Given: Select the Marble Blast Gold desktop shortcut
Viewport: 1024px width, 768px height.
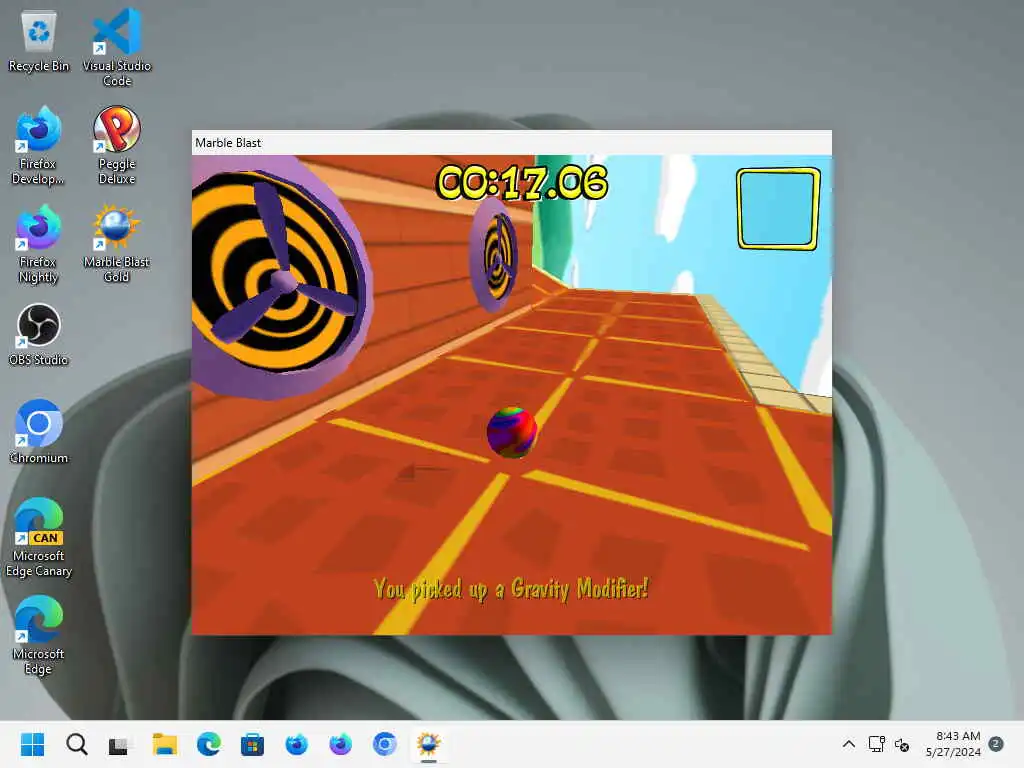Looking at the screenshot, I should pyautogui.click(x=117, y=243).
